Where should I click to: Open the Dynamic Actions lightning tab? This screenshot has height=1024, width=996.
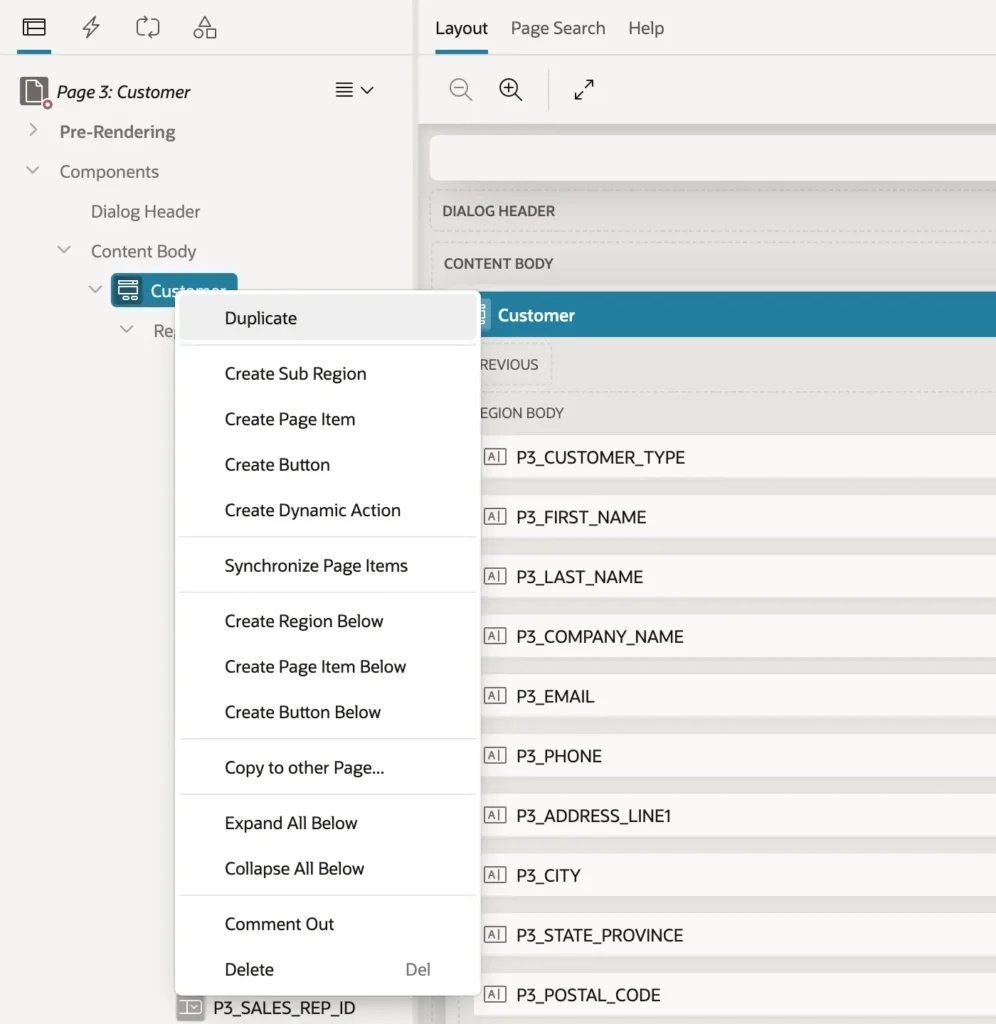point(91,27)
